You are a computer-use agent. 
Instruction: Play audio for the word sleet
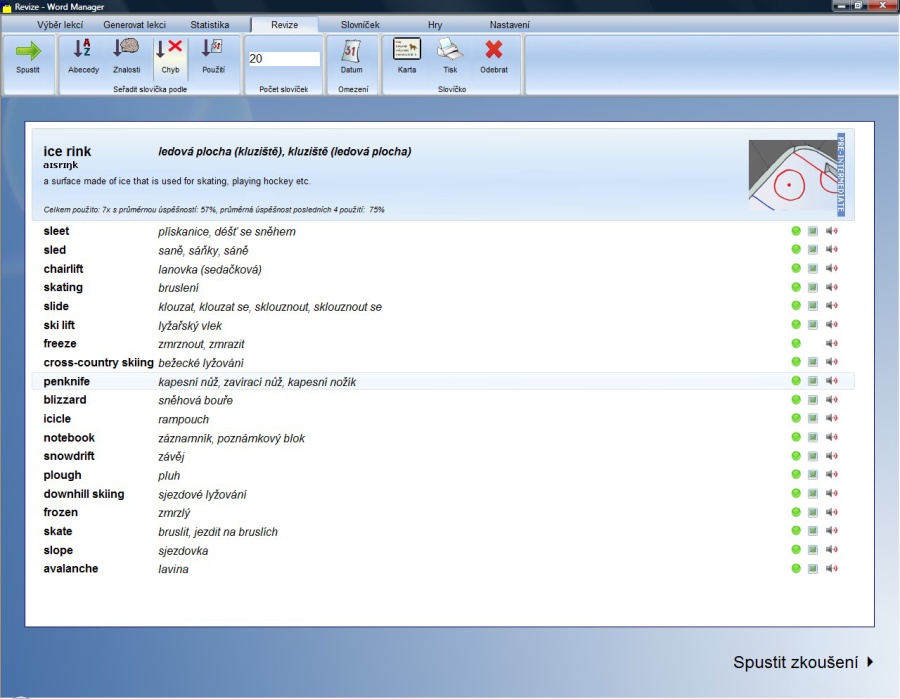pos(831,232)
